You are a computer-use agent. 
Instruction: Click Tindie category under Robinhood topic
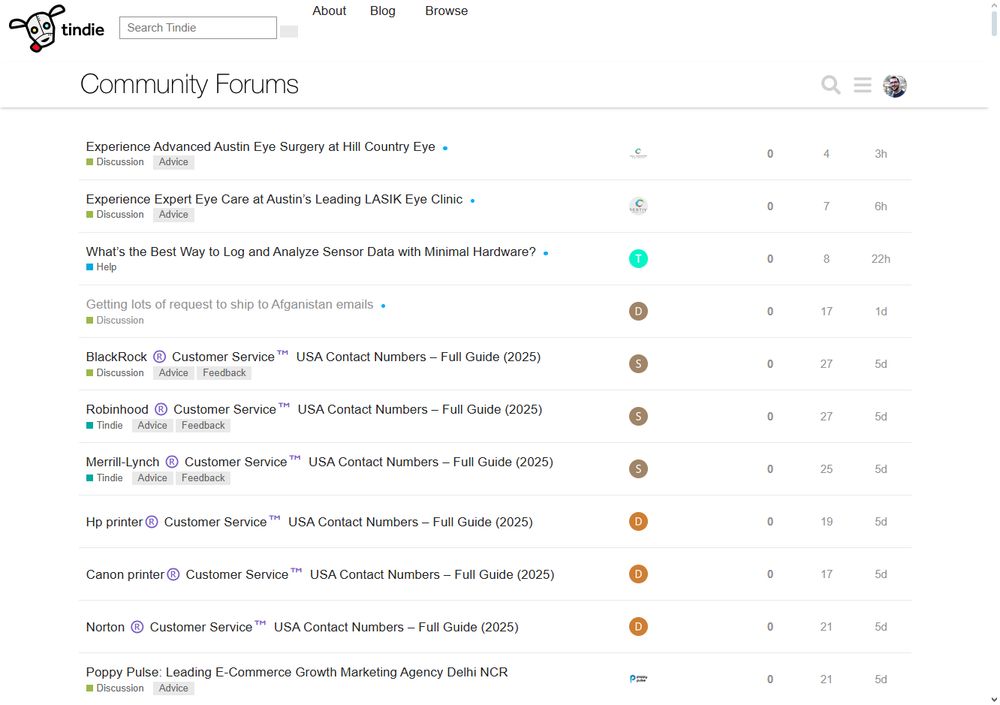[x=105, y=425]
